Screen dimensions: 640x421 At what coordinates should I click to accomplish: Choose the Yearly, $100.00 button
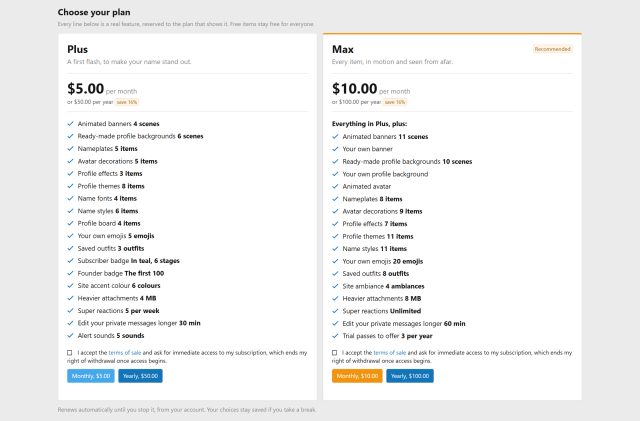[x=410, y=376]
